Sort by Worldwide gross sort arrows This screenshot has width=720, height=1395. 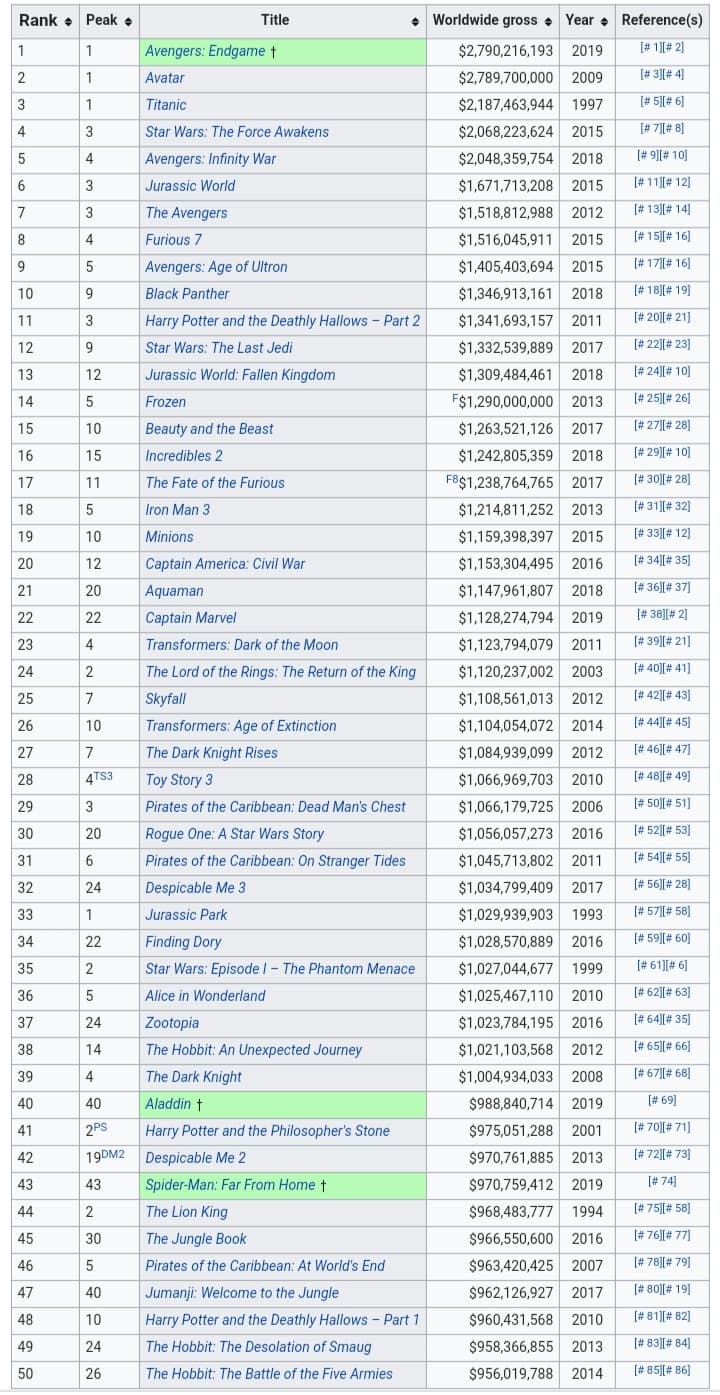549,20
